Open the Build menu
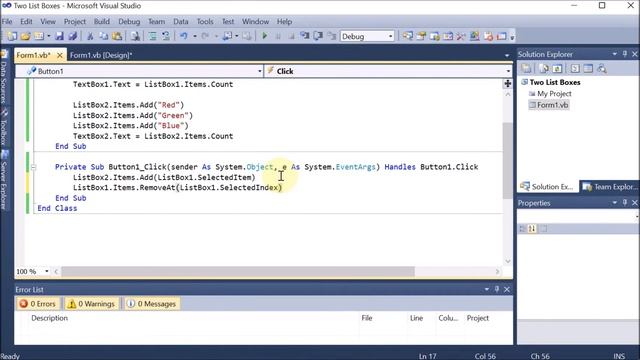 pos(102,21)
